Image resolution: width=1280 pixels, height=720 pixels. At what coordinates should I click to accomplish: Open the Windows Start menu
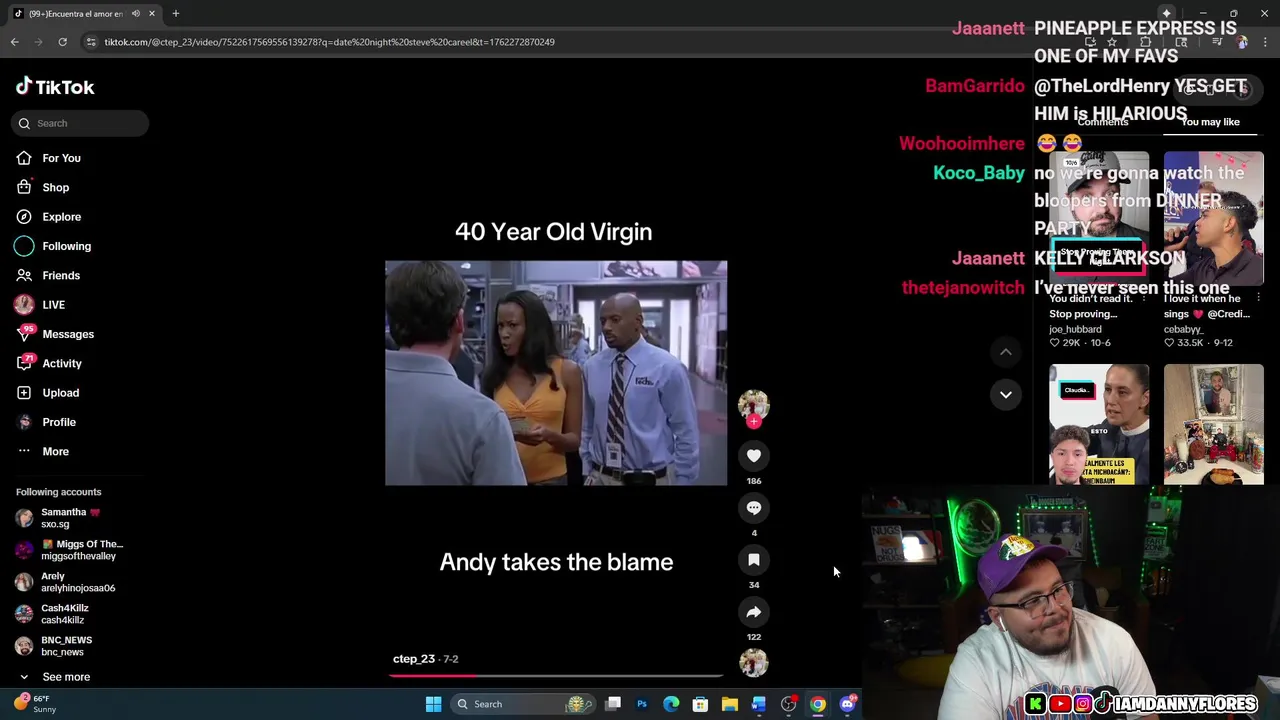[x=433, y=704]
